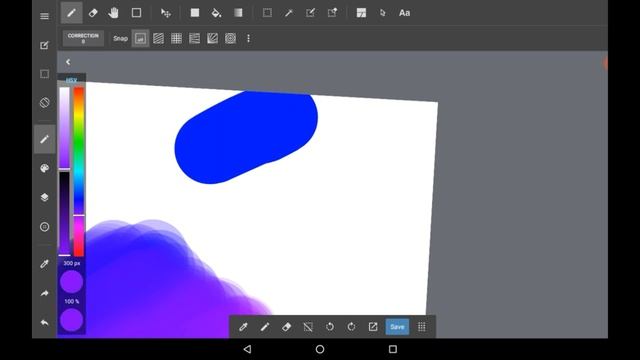Click the blue Save button
This screenshot has height=360, width=640.
coord(397,327)
